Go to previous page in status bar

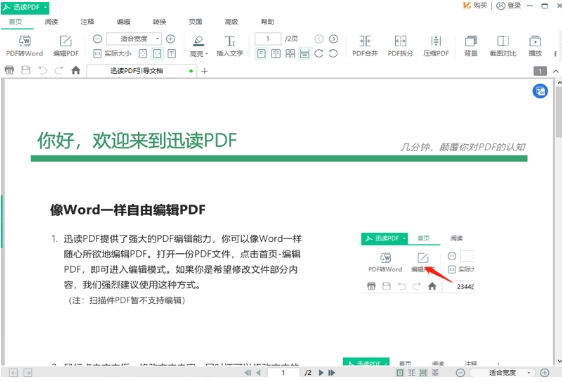tap(258, 373)
